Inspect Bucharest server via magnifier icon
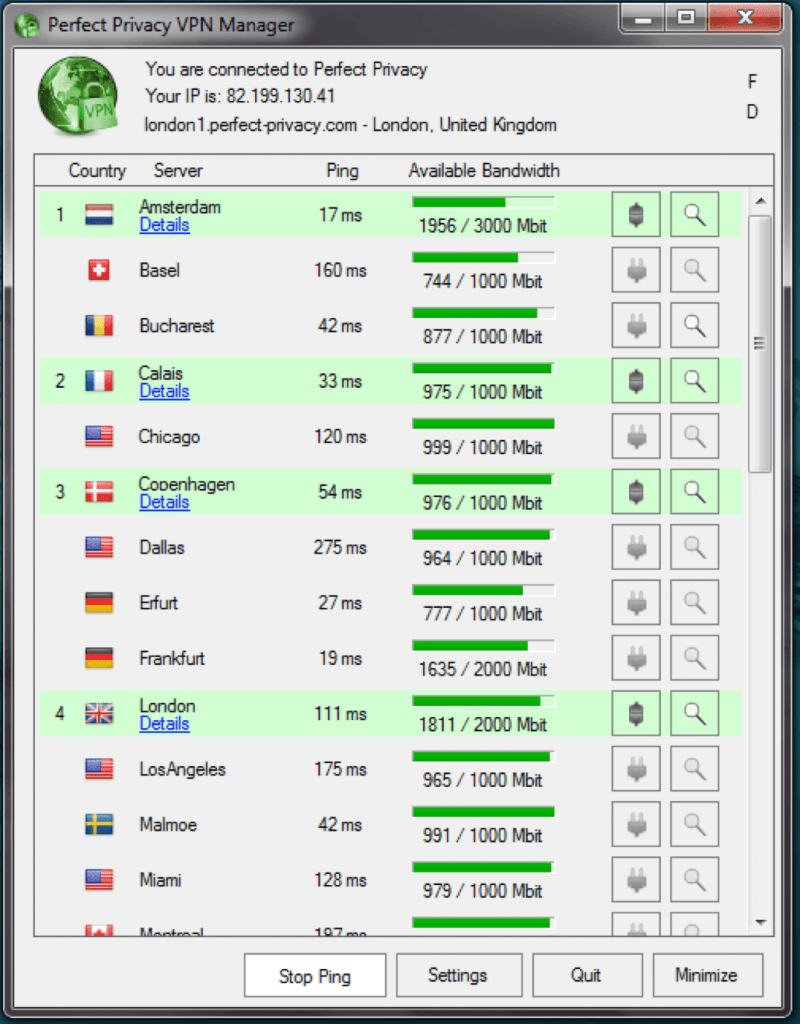800x1024 pixels. click(x=694, y=325)
